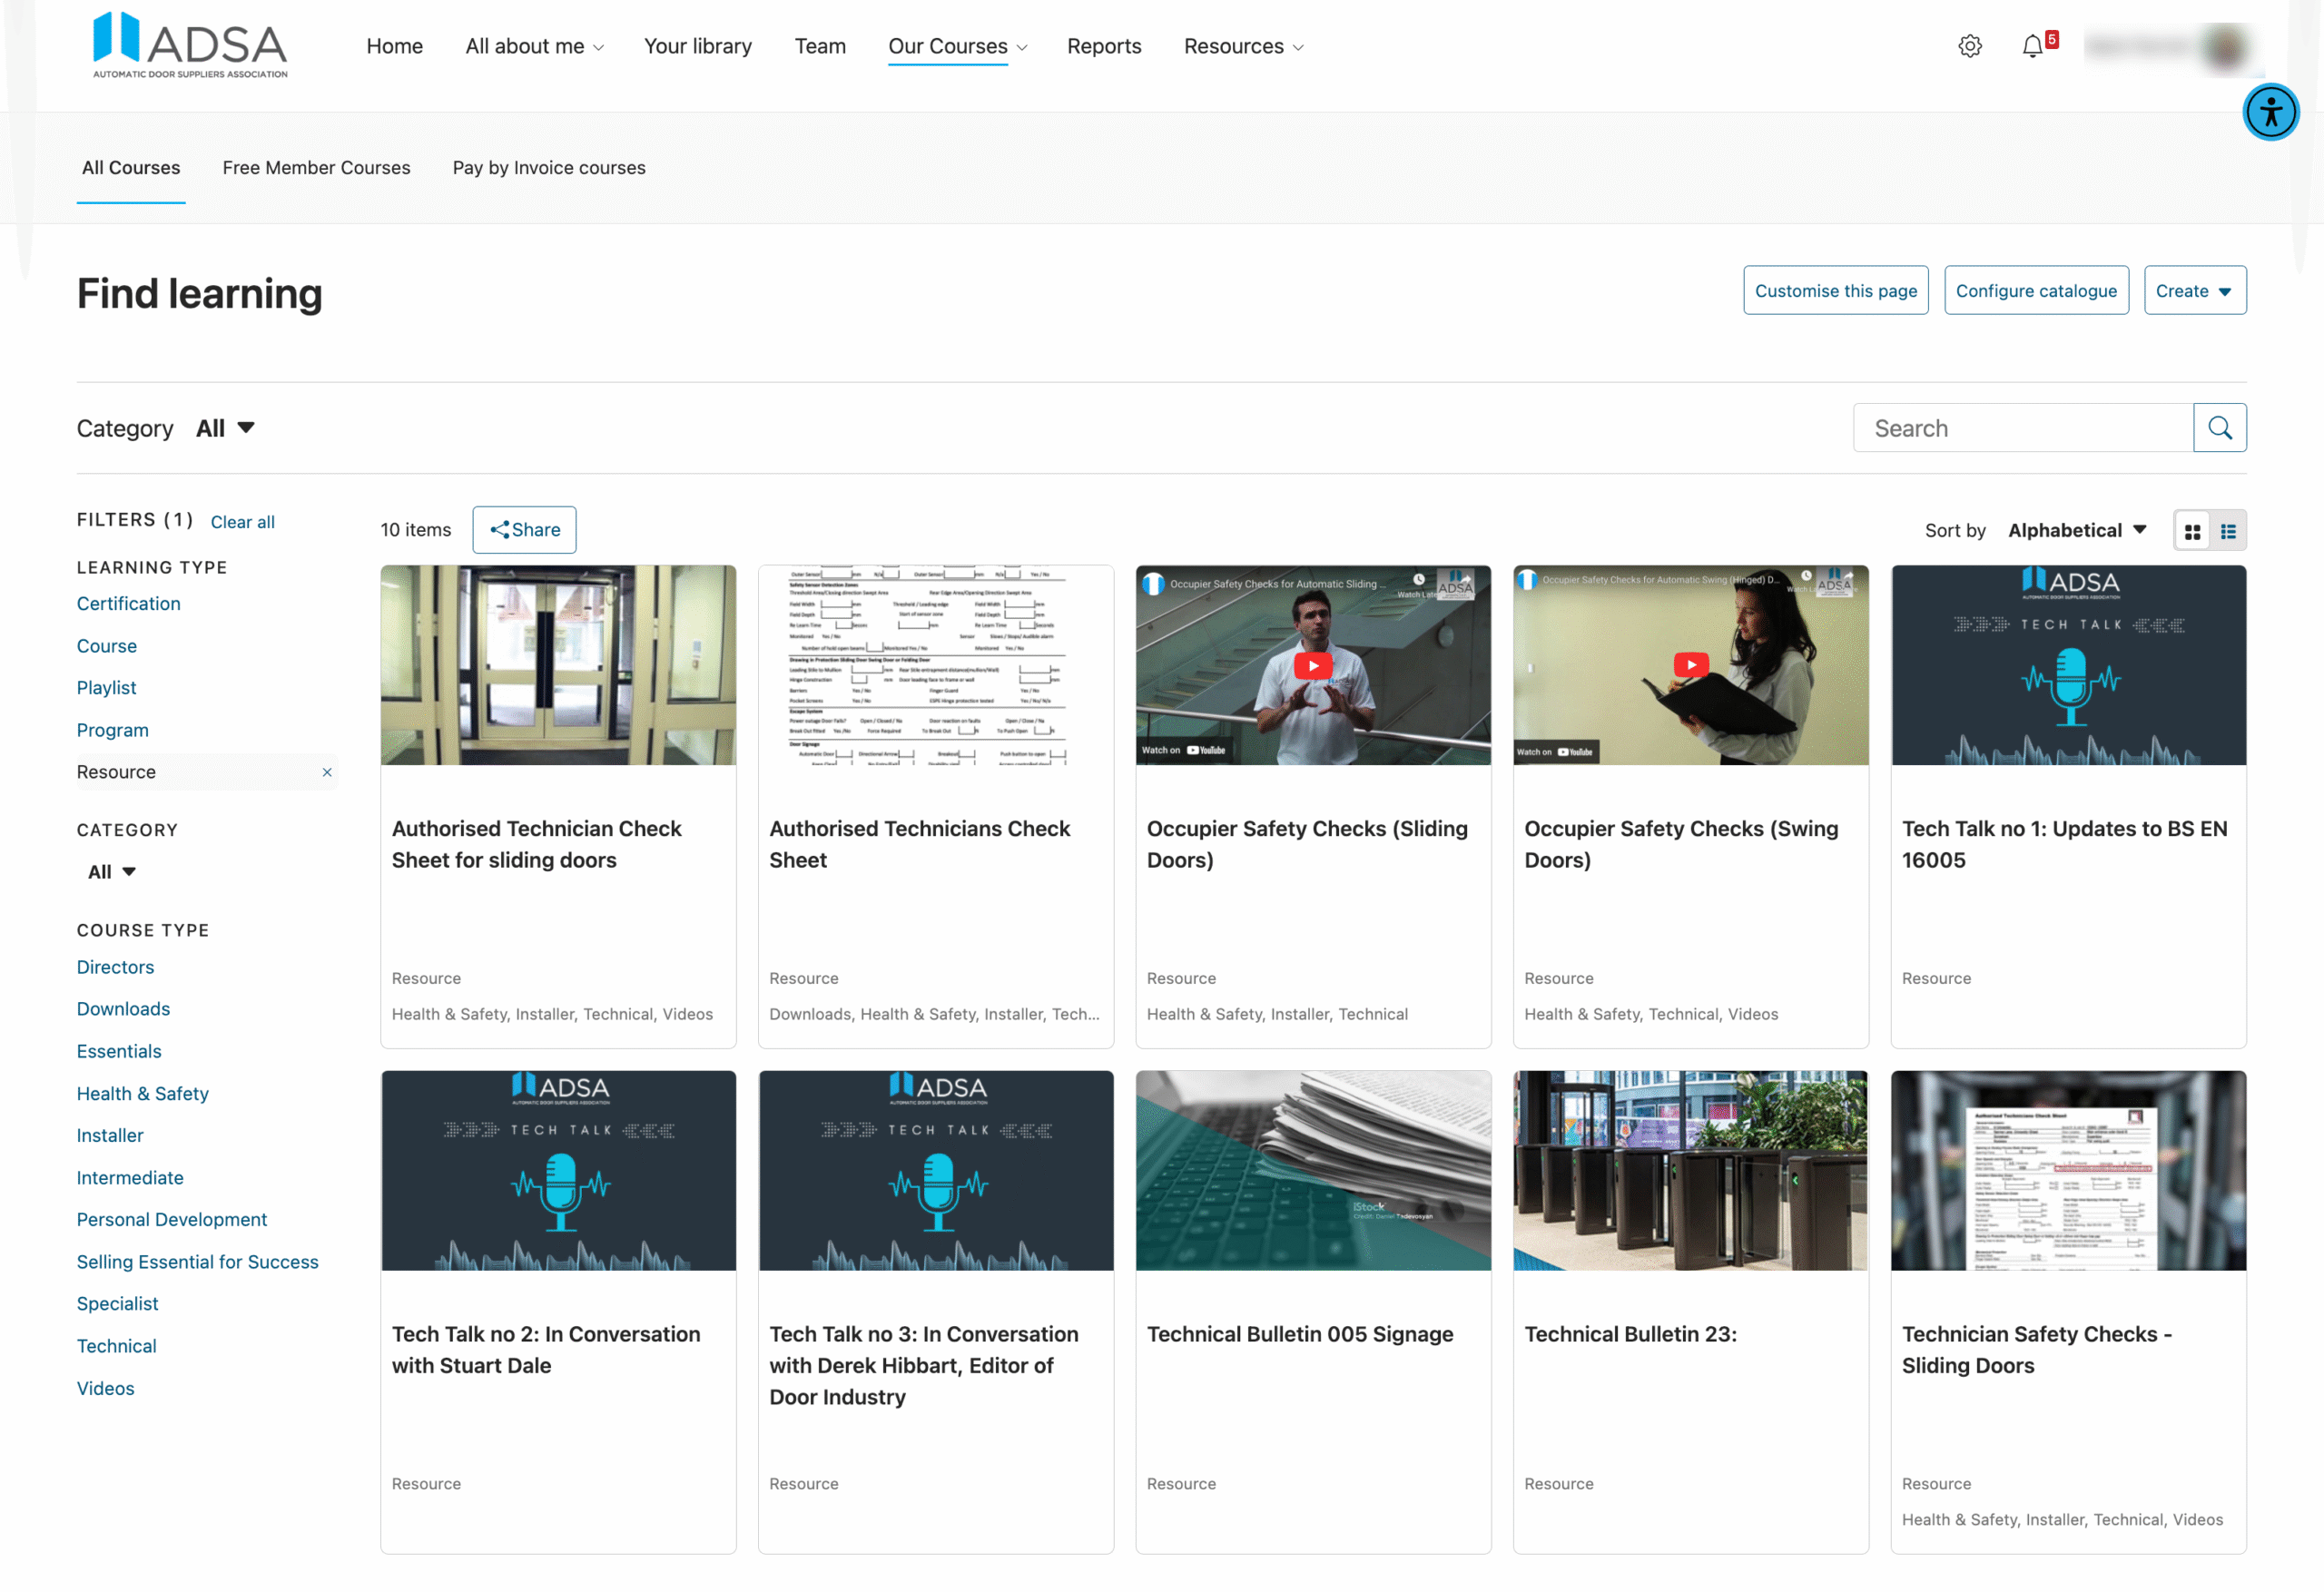Open the Category All dropdown

(x=226, y=427)
